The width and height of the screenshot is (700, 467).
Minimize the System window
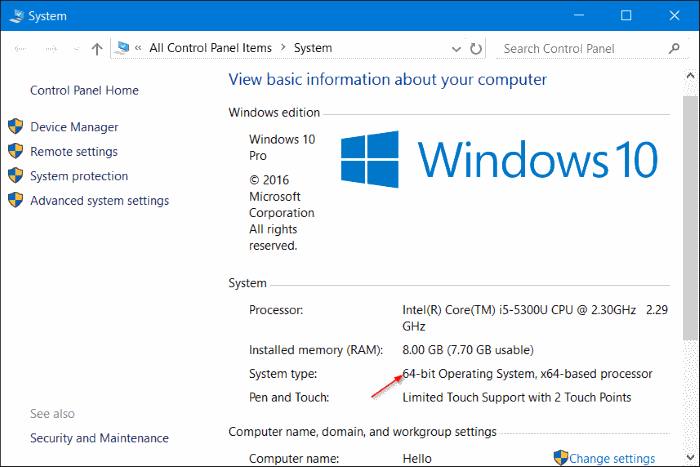click(579, 16)
